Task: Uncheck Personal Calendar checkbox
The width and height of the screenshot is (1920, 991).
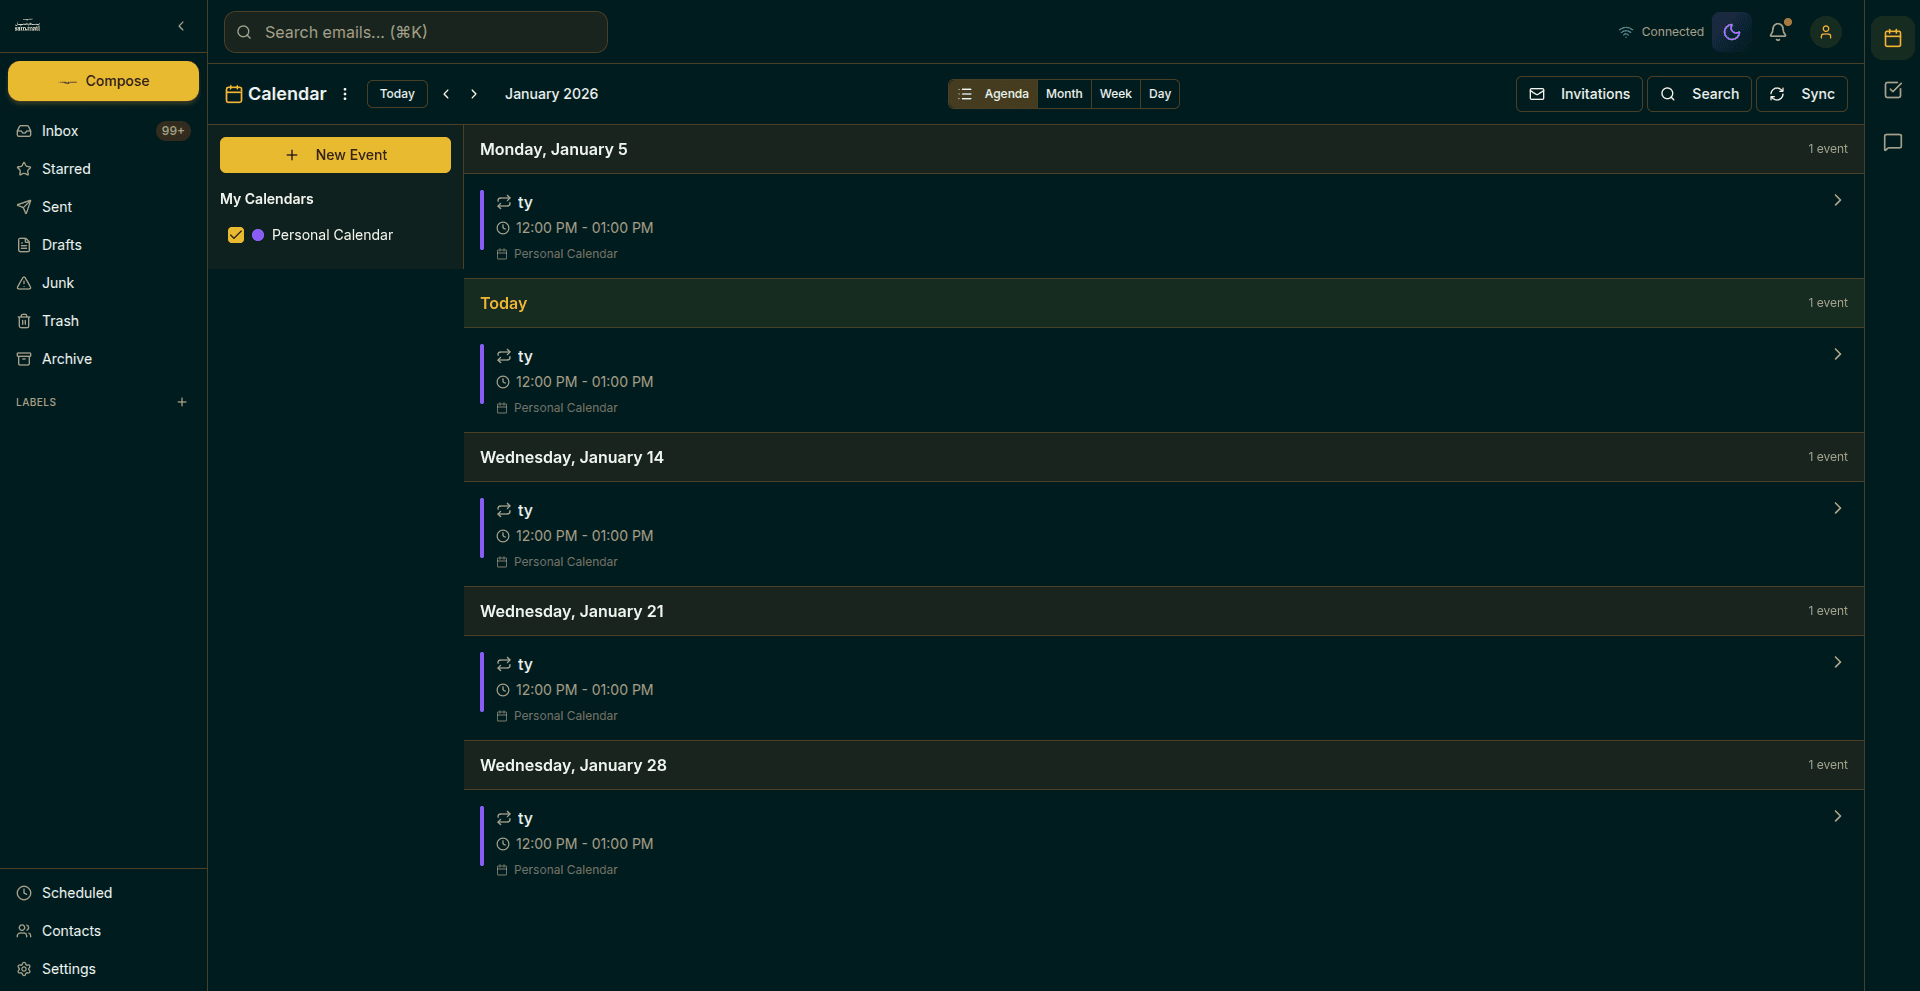Action: pyautogui.click(x=236, y=235)
